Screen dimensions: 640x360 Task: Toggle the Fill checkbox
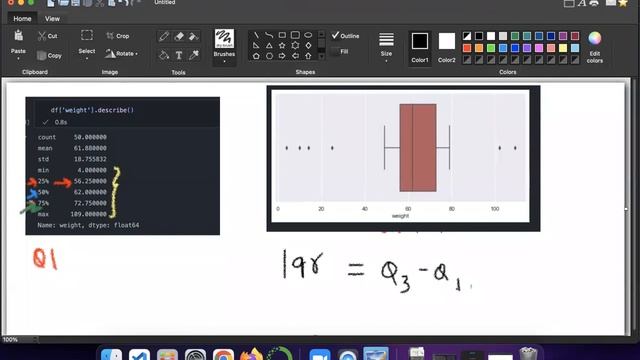point(340,51)
